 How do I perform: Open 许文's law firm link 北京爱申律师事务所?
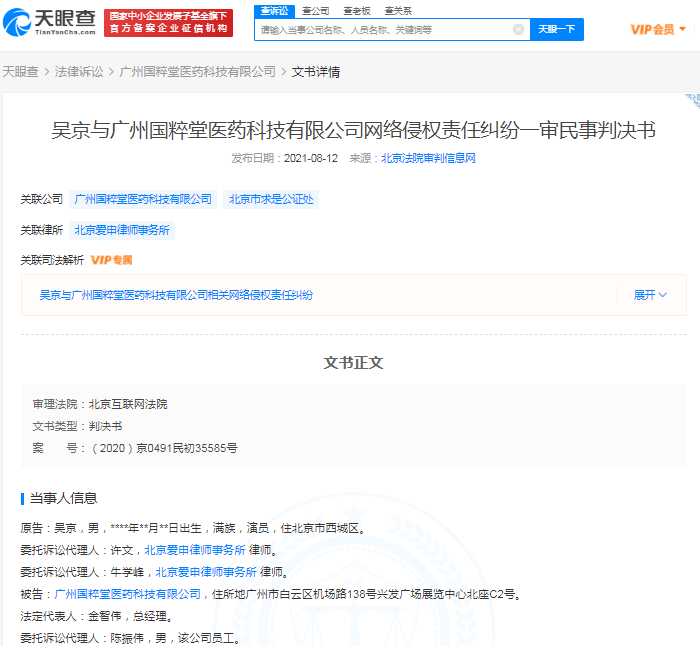(x=195, y=550)
